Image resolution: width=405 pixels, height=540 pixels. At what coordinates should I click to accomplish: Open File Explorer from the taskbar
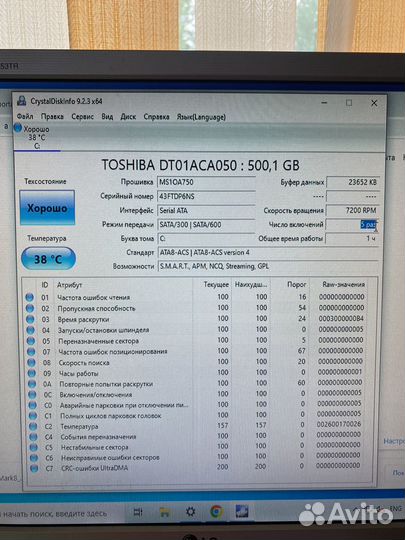164,512
